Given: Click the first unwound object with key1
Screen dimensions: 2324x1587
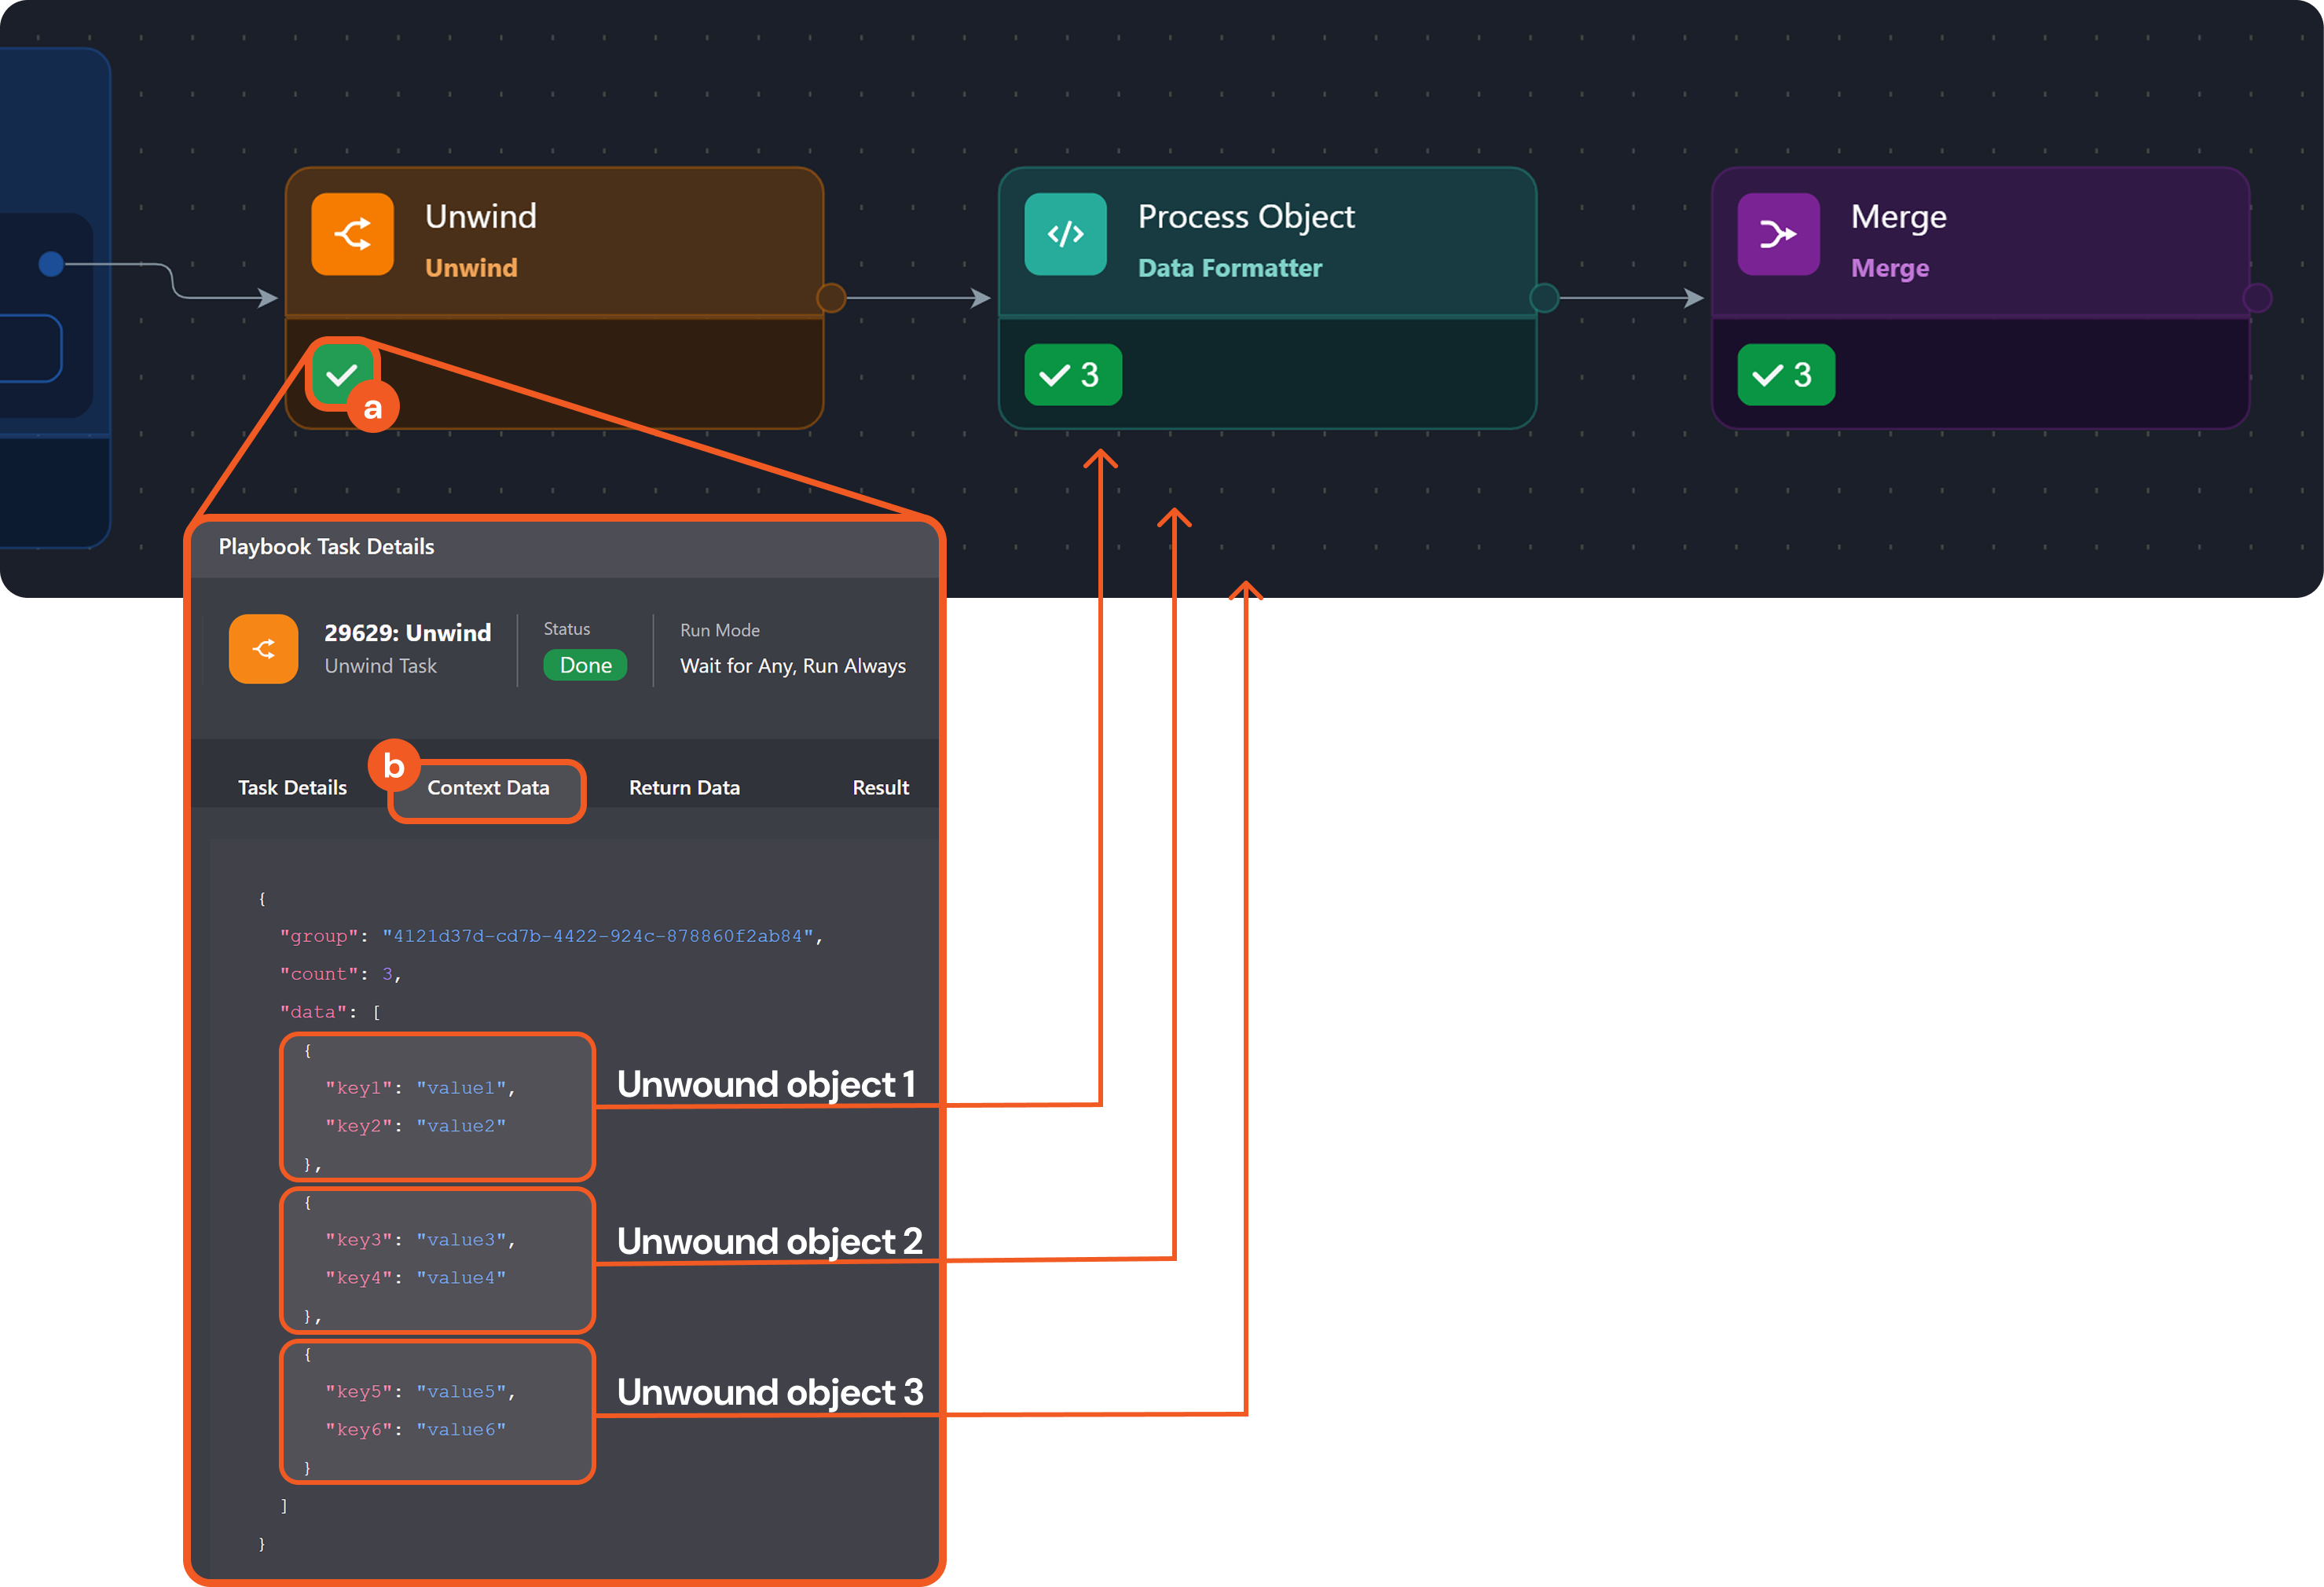Looking at the screenshot, I should 437,1106.
